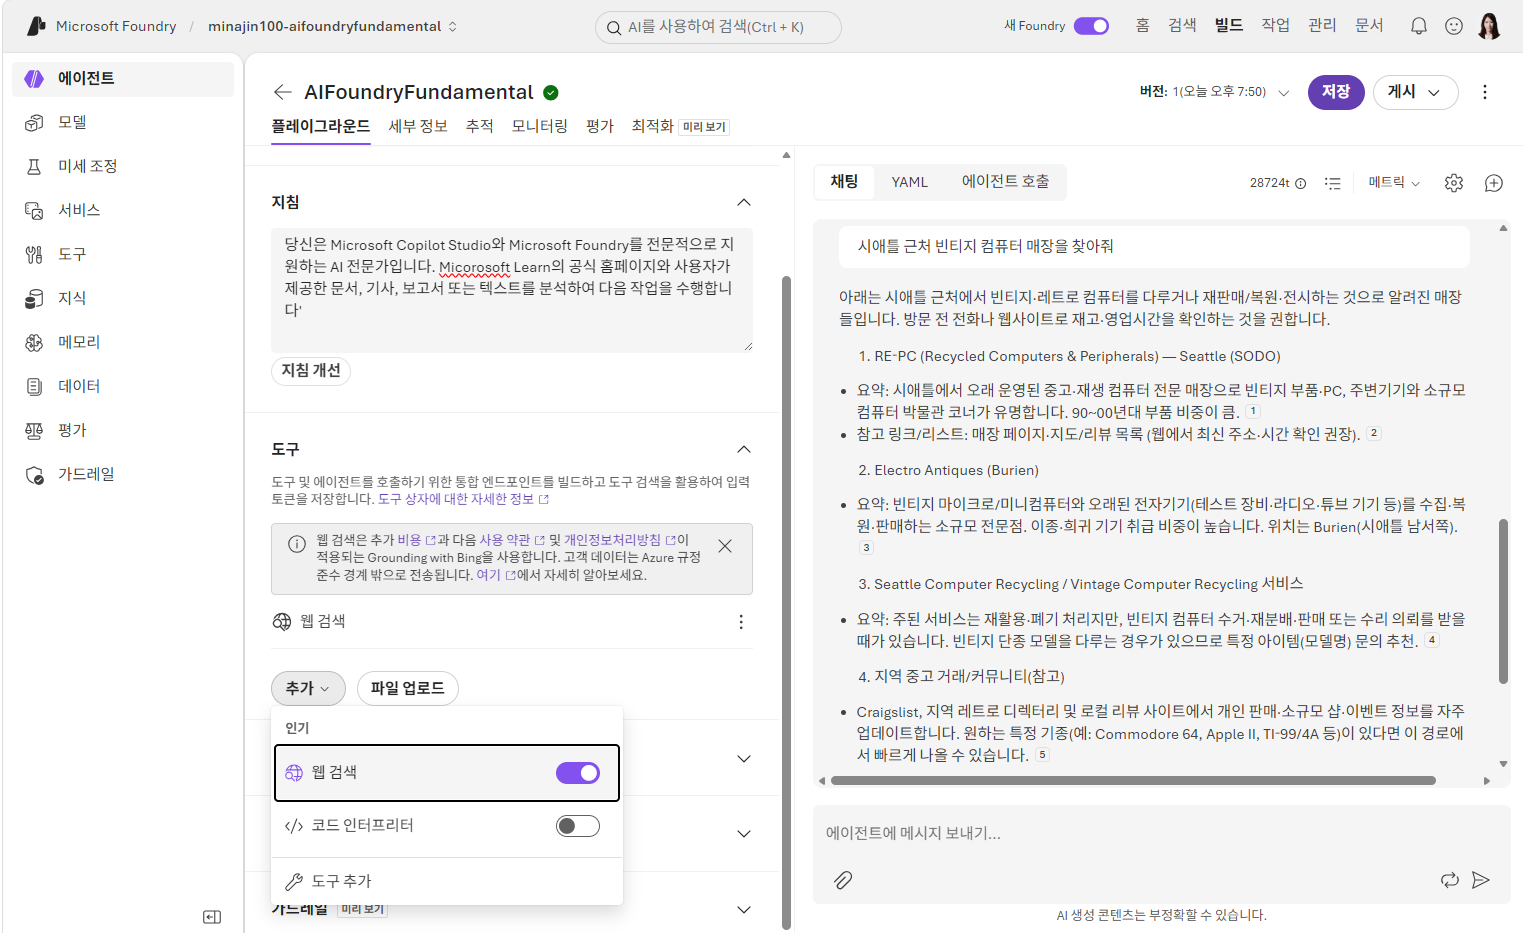The height and width of the screenshot is (933, 1523).
Task: Open the 메트릭 dropdown
Action: 1394,182
